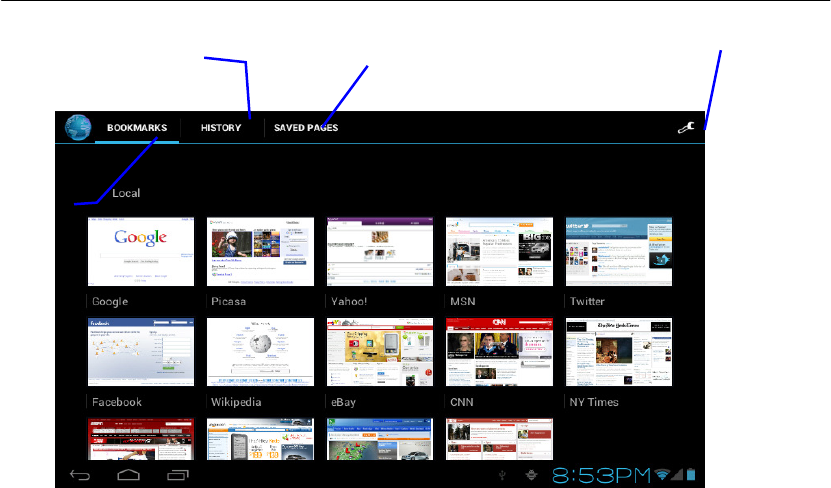Screen dimensions: 831x488
Task: Open the Facebook bookmark thumbnail
Action: coord(141,352)
